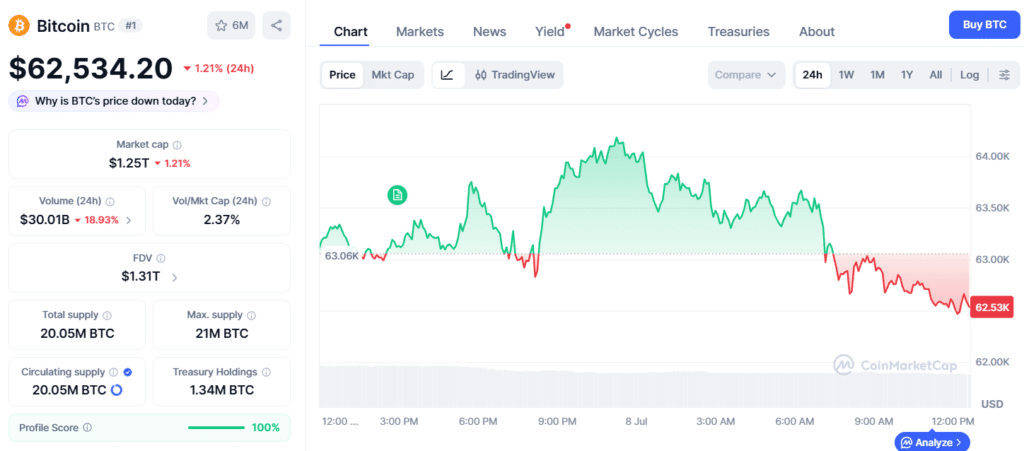Click the green document news marker on chart

(x=397, y=194)
